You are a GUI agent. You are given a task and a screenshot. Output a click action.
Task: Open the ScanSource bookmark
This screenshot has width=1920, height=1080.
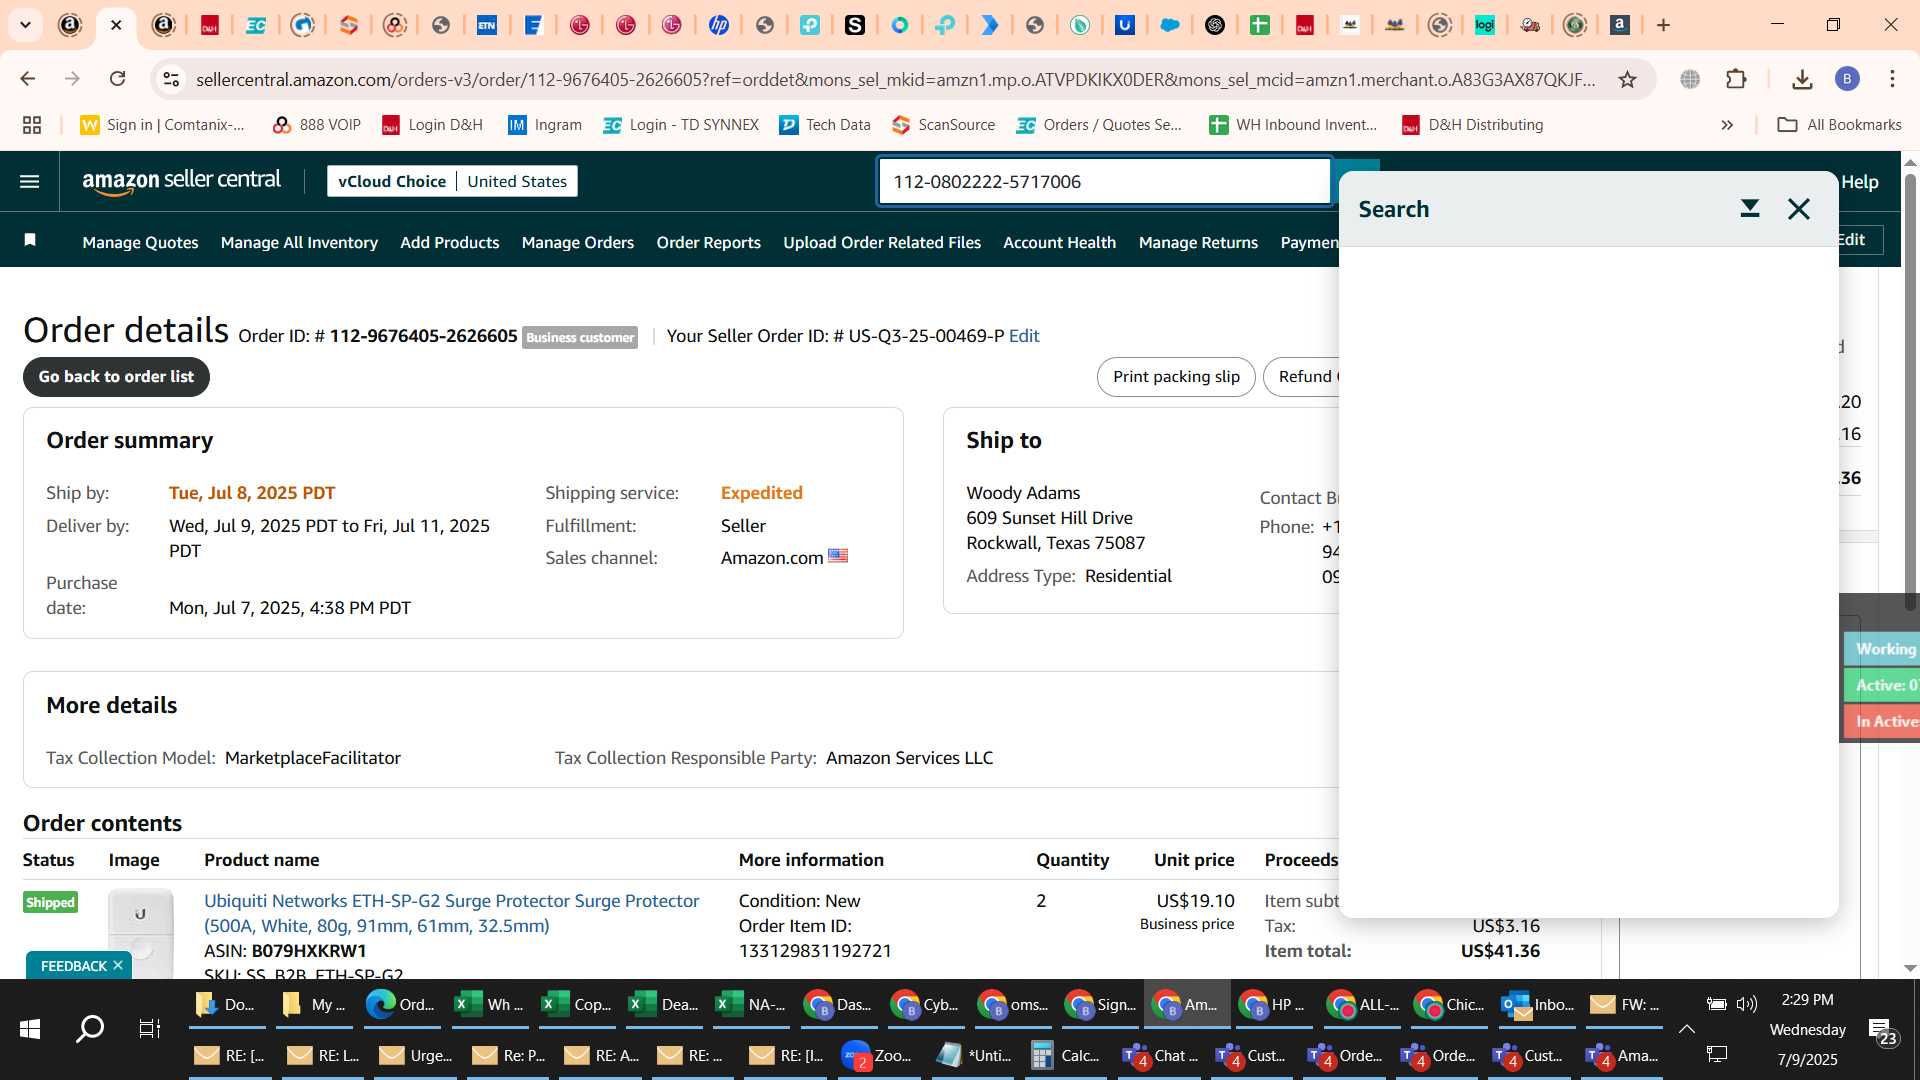[x=943, y=125]
